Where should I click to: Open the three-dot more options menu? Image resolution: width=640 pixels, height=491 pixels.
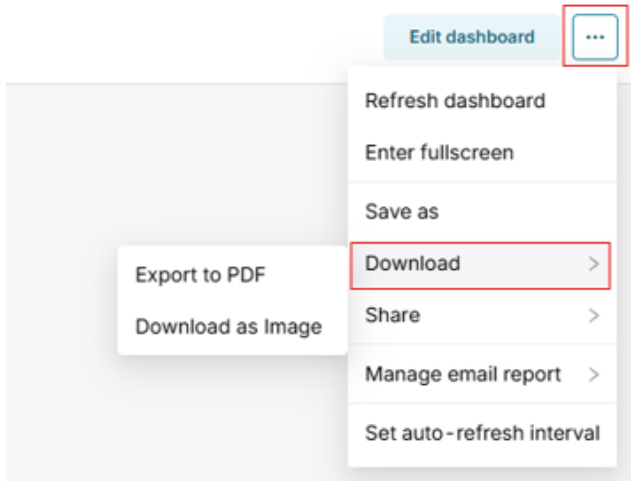(x=595, y=37)
